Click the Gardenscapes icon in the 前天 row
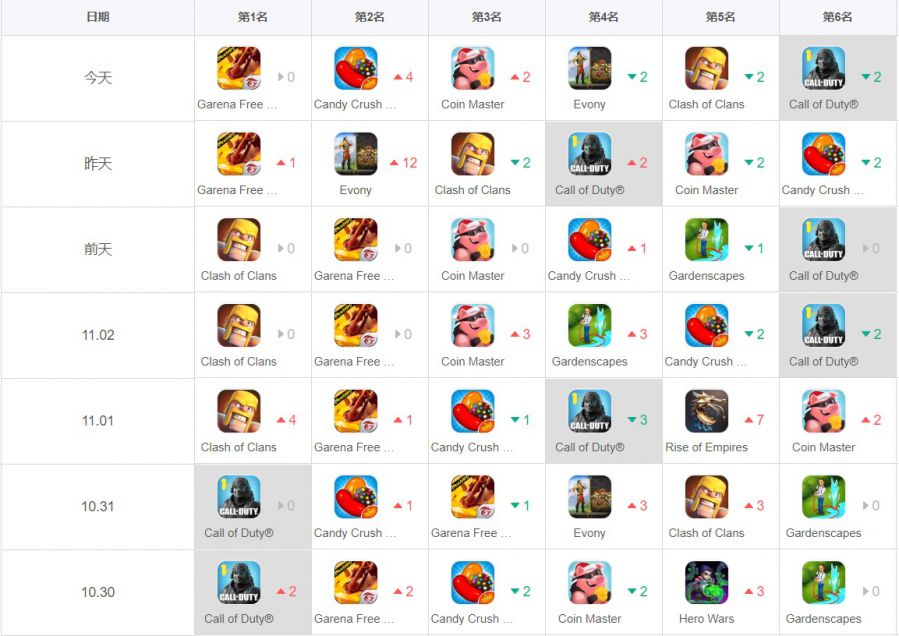This screenshot has width=899, height=636. [706, 240]
